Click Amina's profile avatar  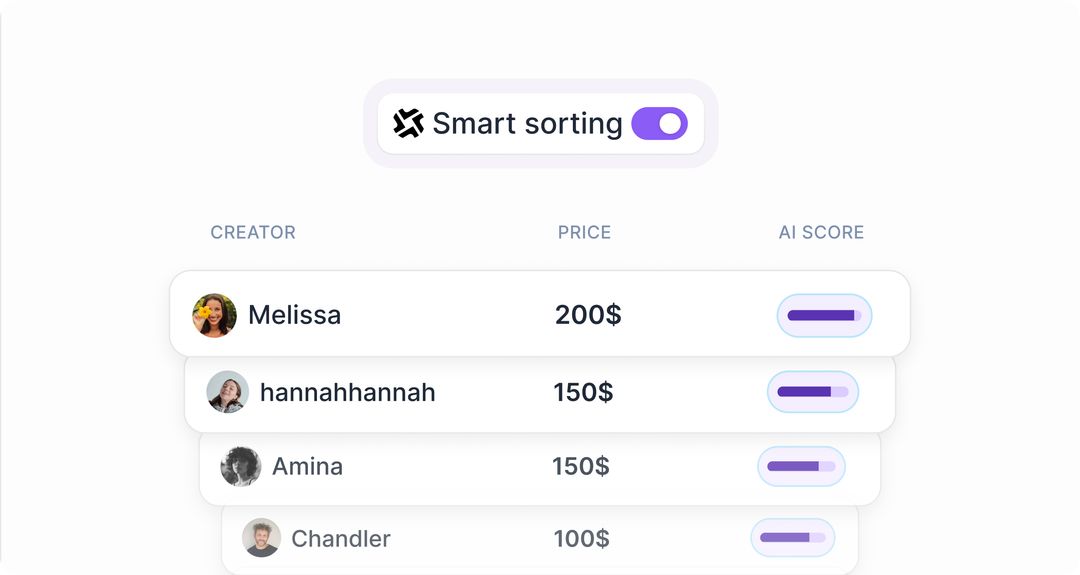point(241,466)
